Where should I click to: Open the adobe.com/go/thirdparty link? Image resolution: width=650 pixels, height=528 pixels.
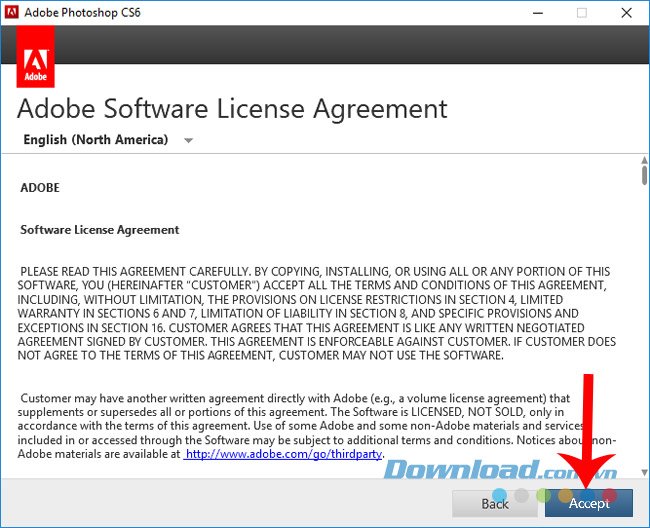(x=283, y=454)
